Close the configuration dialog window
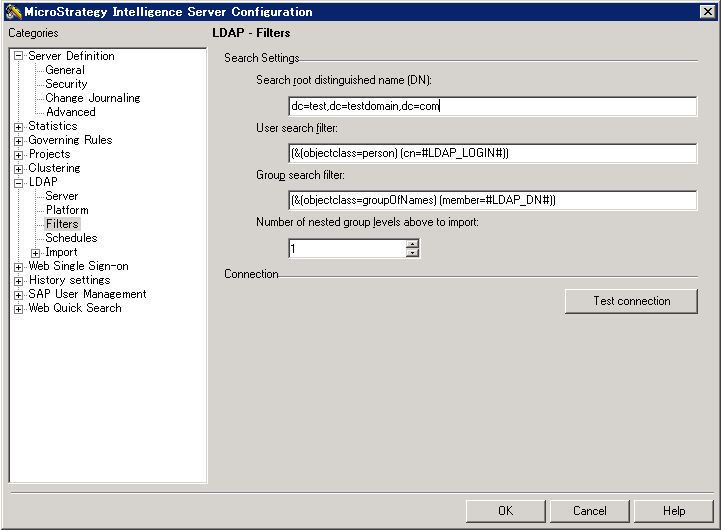Screen dimensions: 721x531 click(x=706, y=12)
